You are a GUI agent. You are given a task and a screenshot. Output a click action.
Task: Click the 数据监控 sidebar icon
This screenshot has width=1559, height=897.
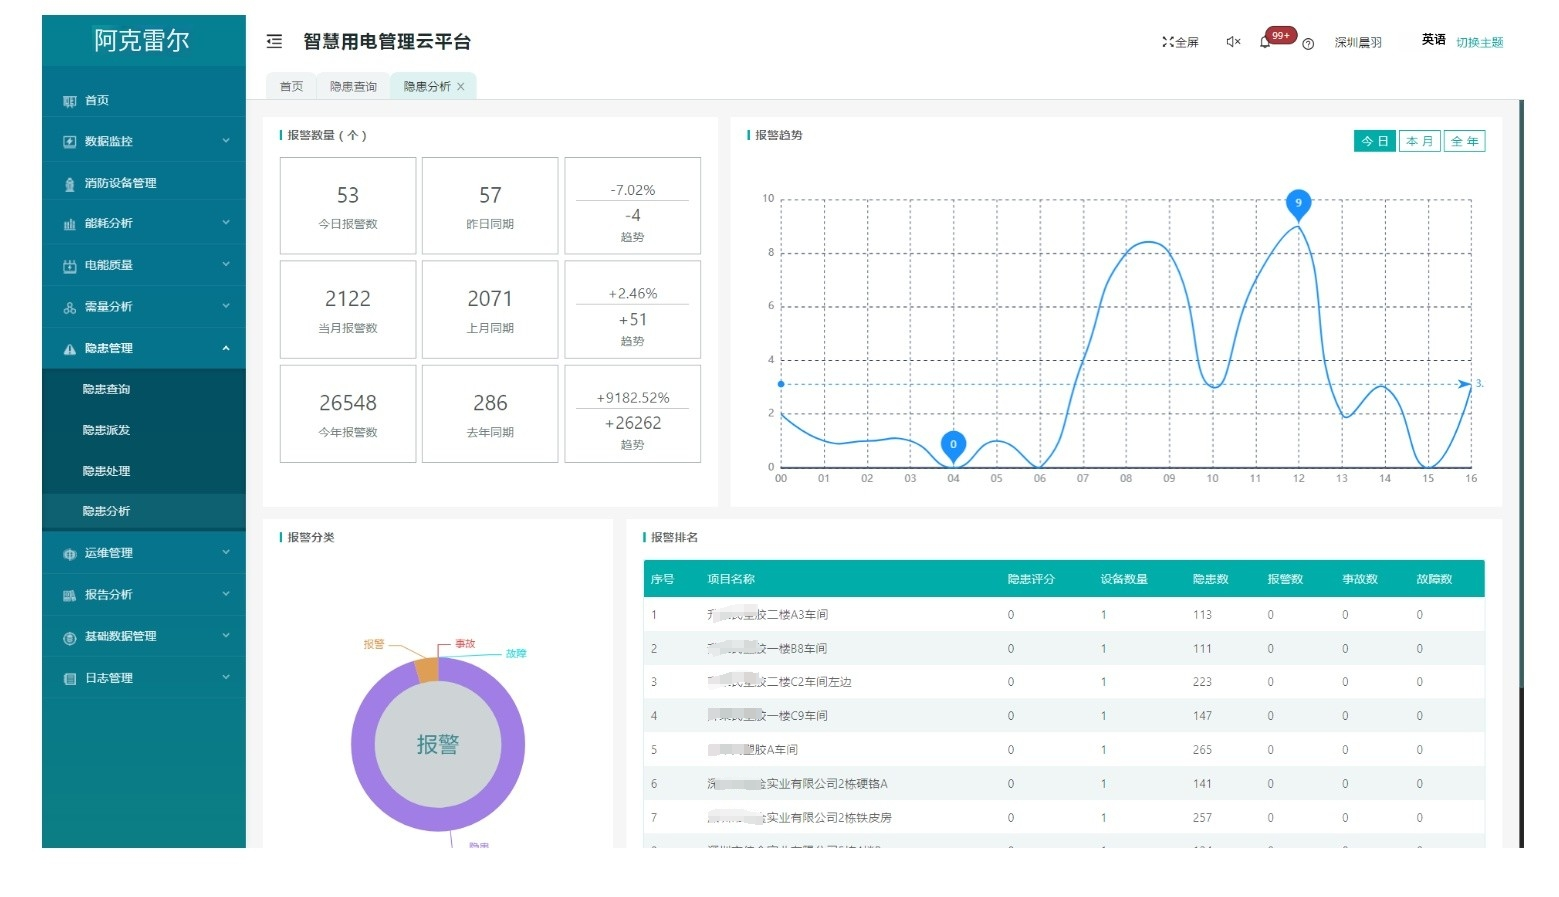pyautogui.click(x=69, y=142)
